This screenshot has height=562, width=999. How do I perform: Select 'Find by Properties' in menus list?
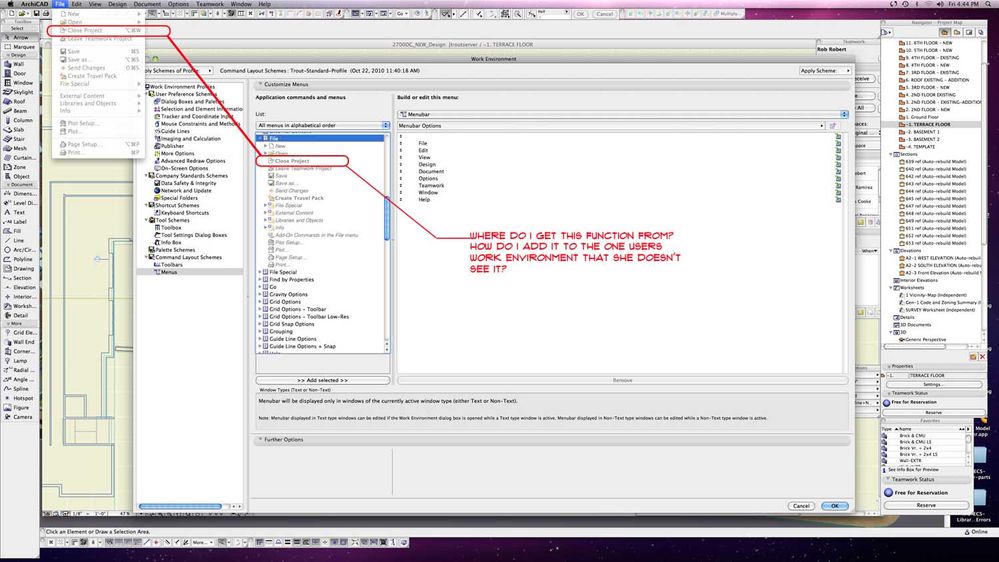(x=291, y=280)
